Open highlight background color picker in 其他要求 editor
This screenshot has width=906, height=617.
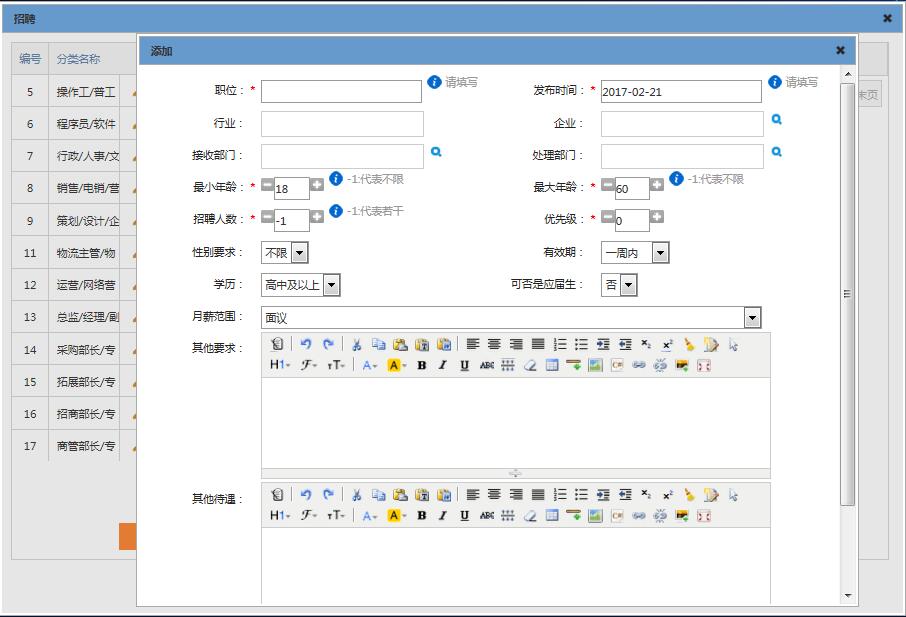(397, 366)
